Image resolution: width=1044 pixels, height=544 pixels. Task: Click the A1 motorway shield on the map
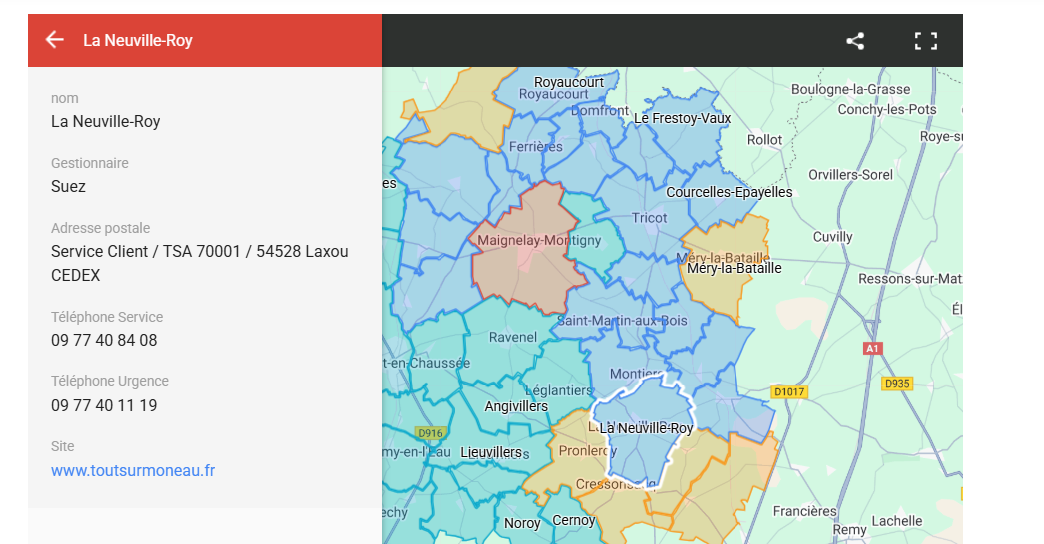(x=872, y=348)
